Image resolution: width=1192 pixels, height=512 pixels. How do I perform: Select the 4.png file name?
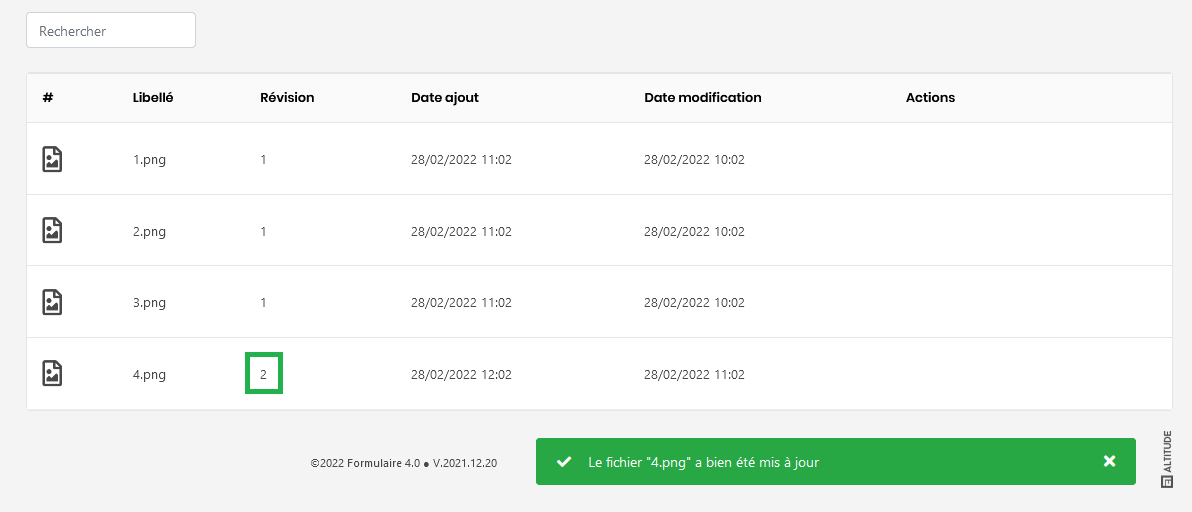[x=149, y=375]
